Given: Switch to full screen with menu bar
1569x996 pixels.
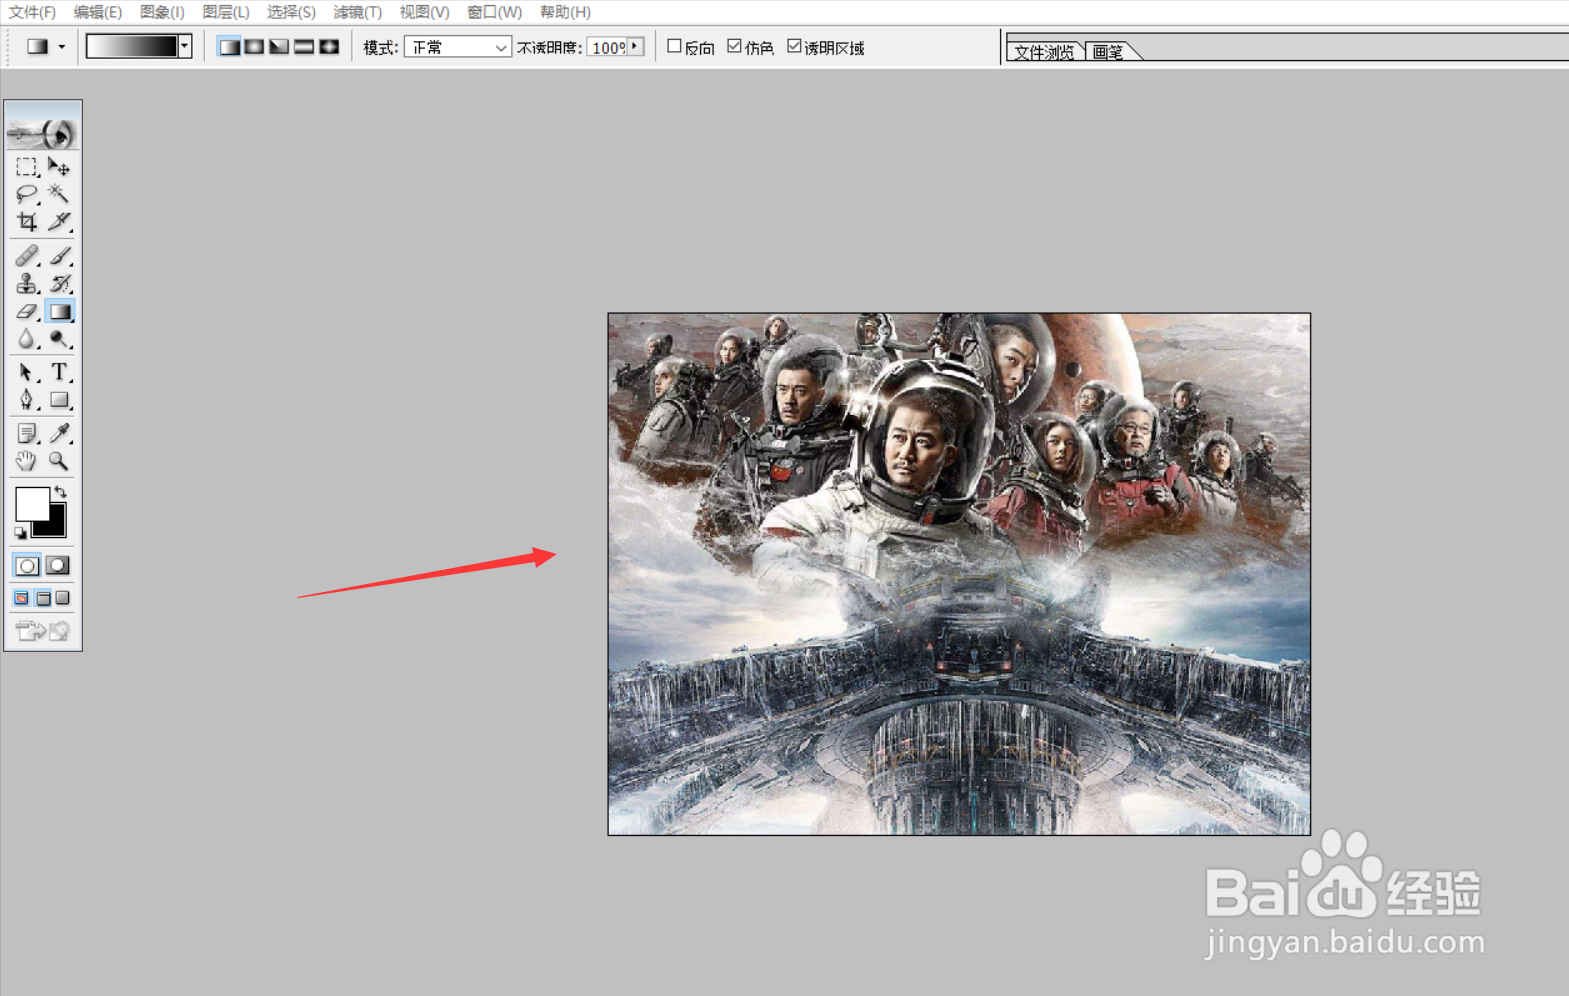Looking at the screenshot, I should pos(43,598).
